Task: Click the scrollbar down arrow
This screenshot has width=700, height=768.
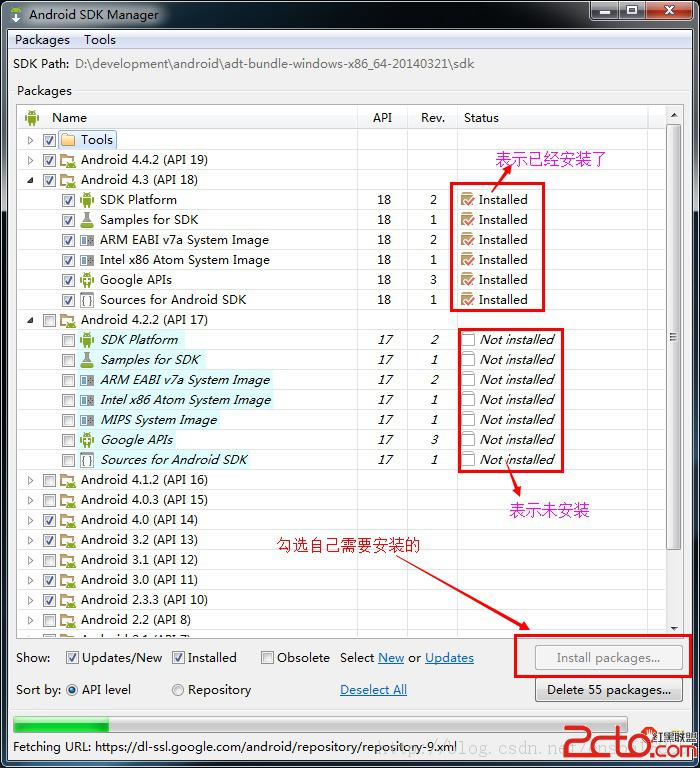Action: click(674, 628)
